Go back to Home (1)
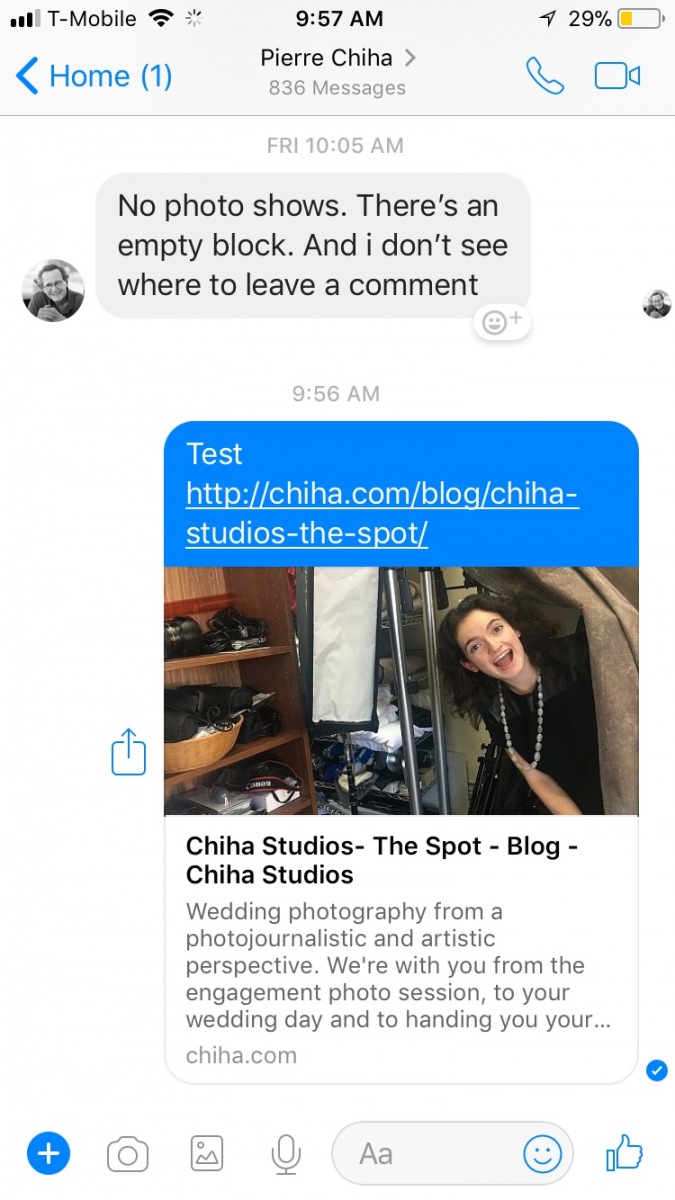The width and height of the screenshot is (675, 1200). pyautogui.click(x=95, y=76)
